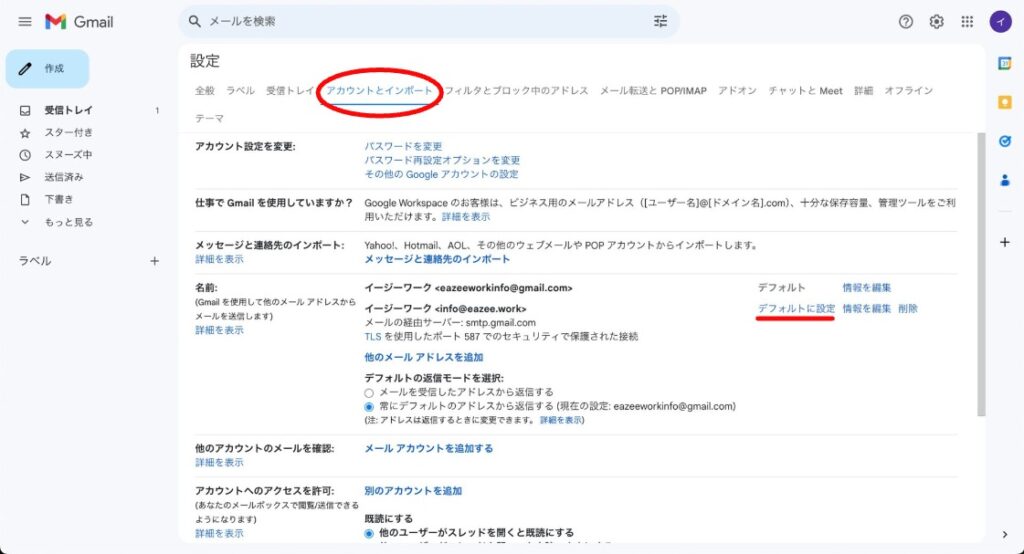Viewport: 1024px width, 554px height.
Task: Click パスワードを変更 link
Action: [403, 146]
